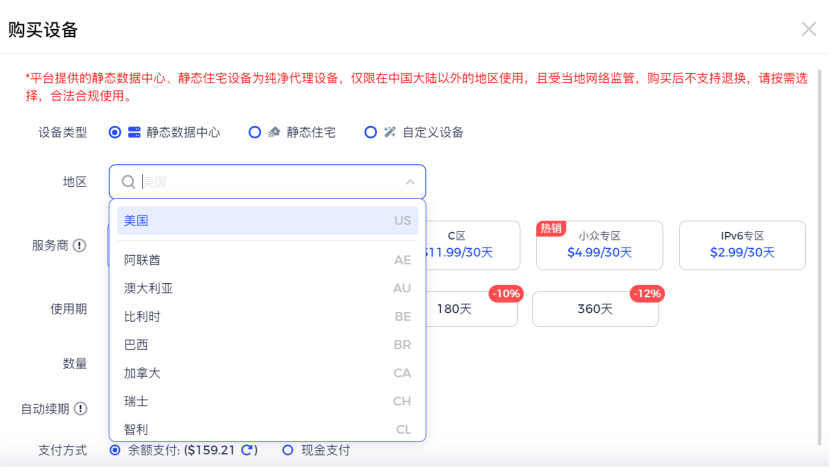Screen dimensions: 830x475
Task: Pick the 360天 usage period option
Action: pos(595,309)
